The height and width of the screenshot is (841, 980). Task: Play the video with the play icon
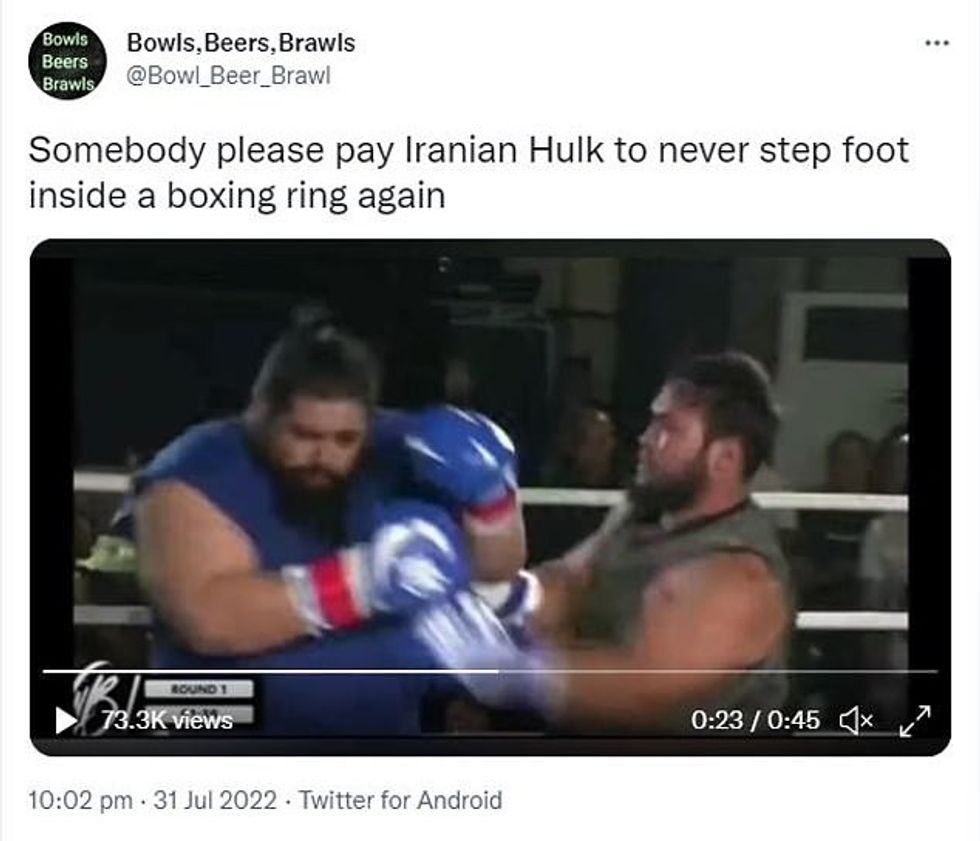(x=66, y=720)
